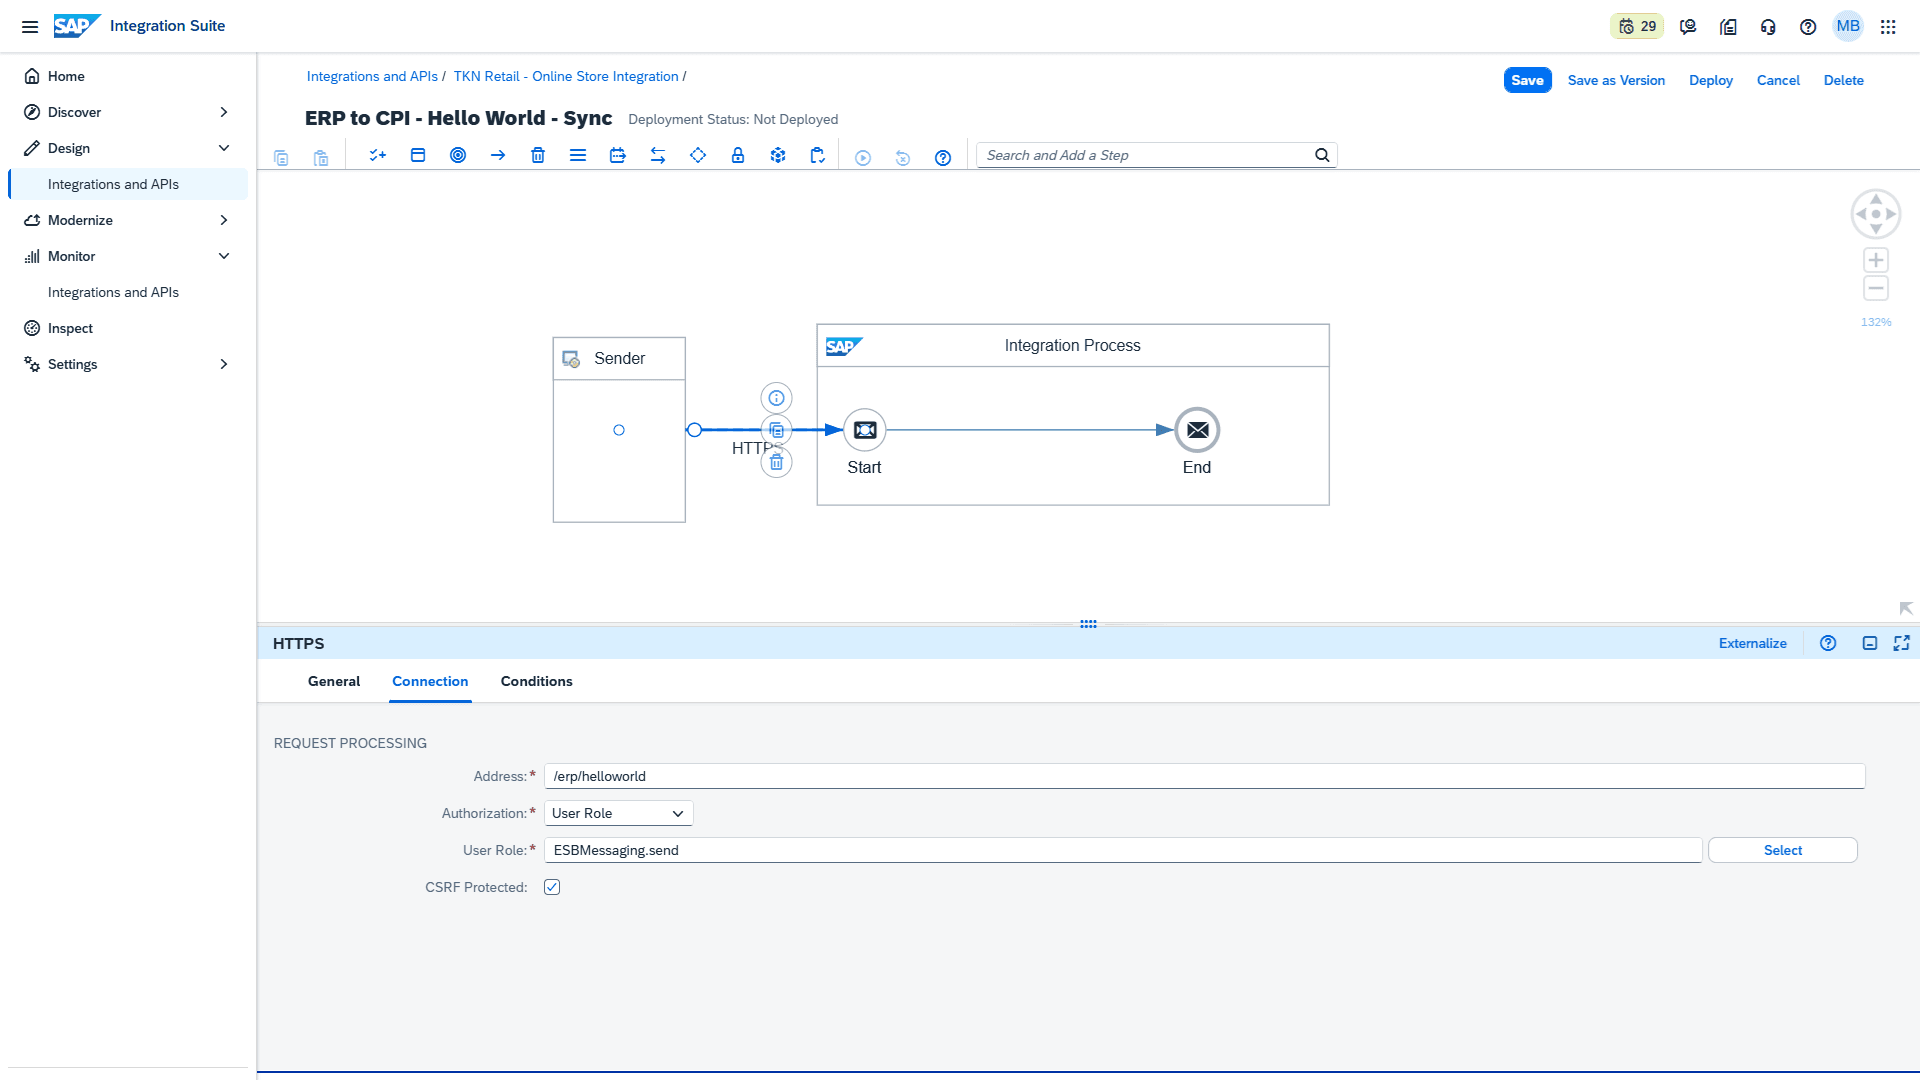Open the support headset icon
The height and width of the screenshot is (1080, 1920).
[1768, 27]
